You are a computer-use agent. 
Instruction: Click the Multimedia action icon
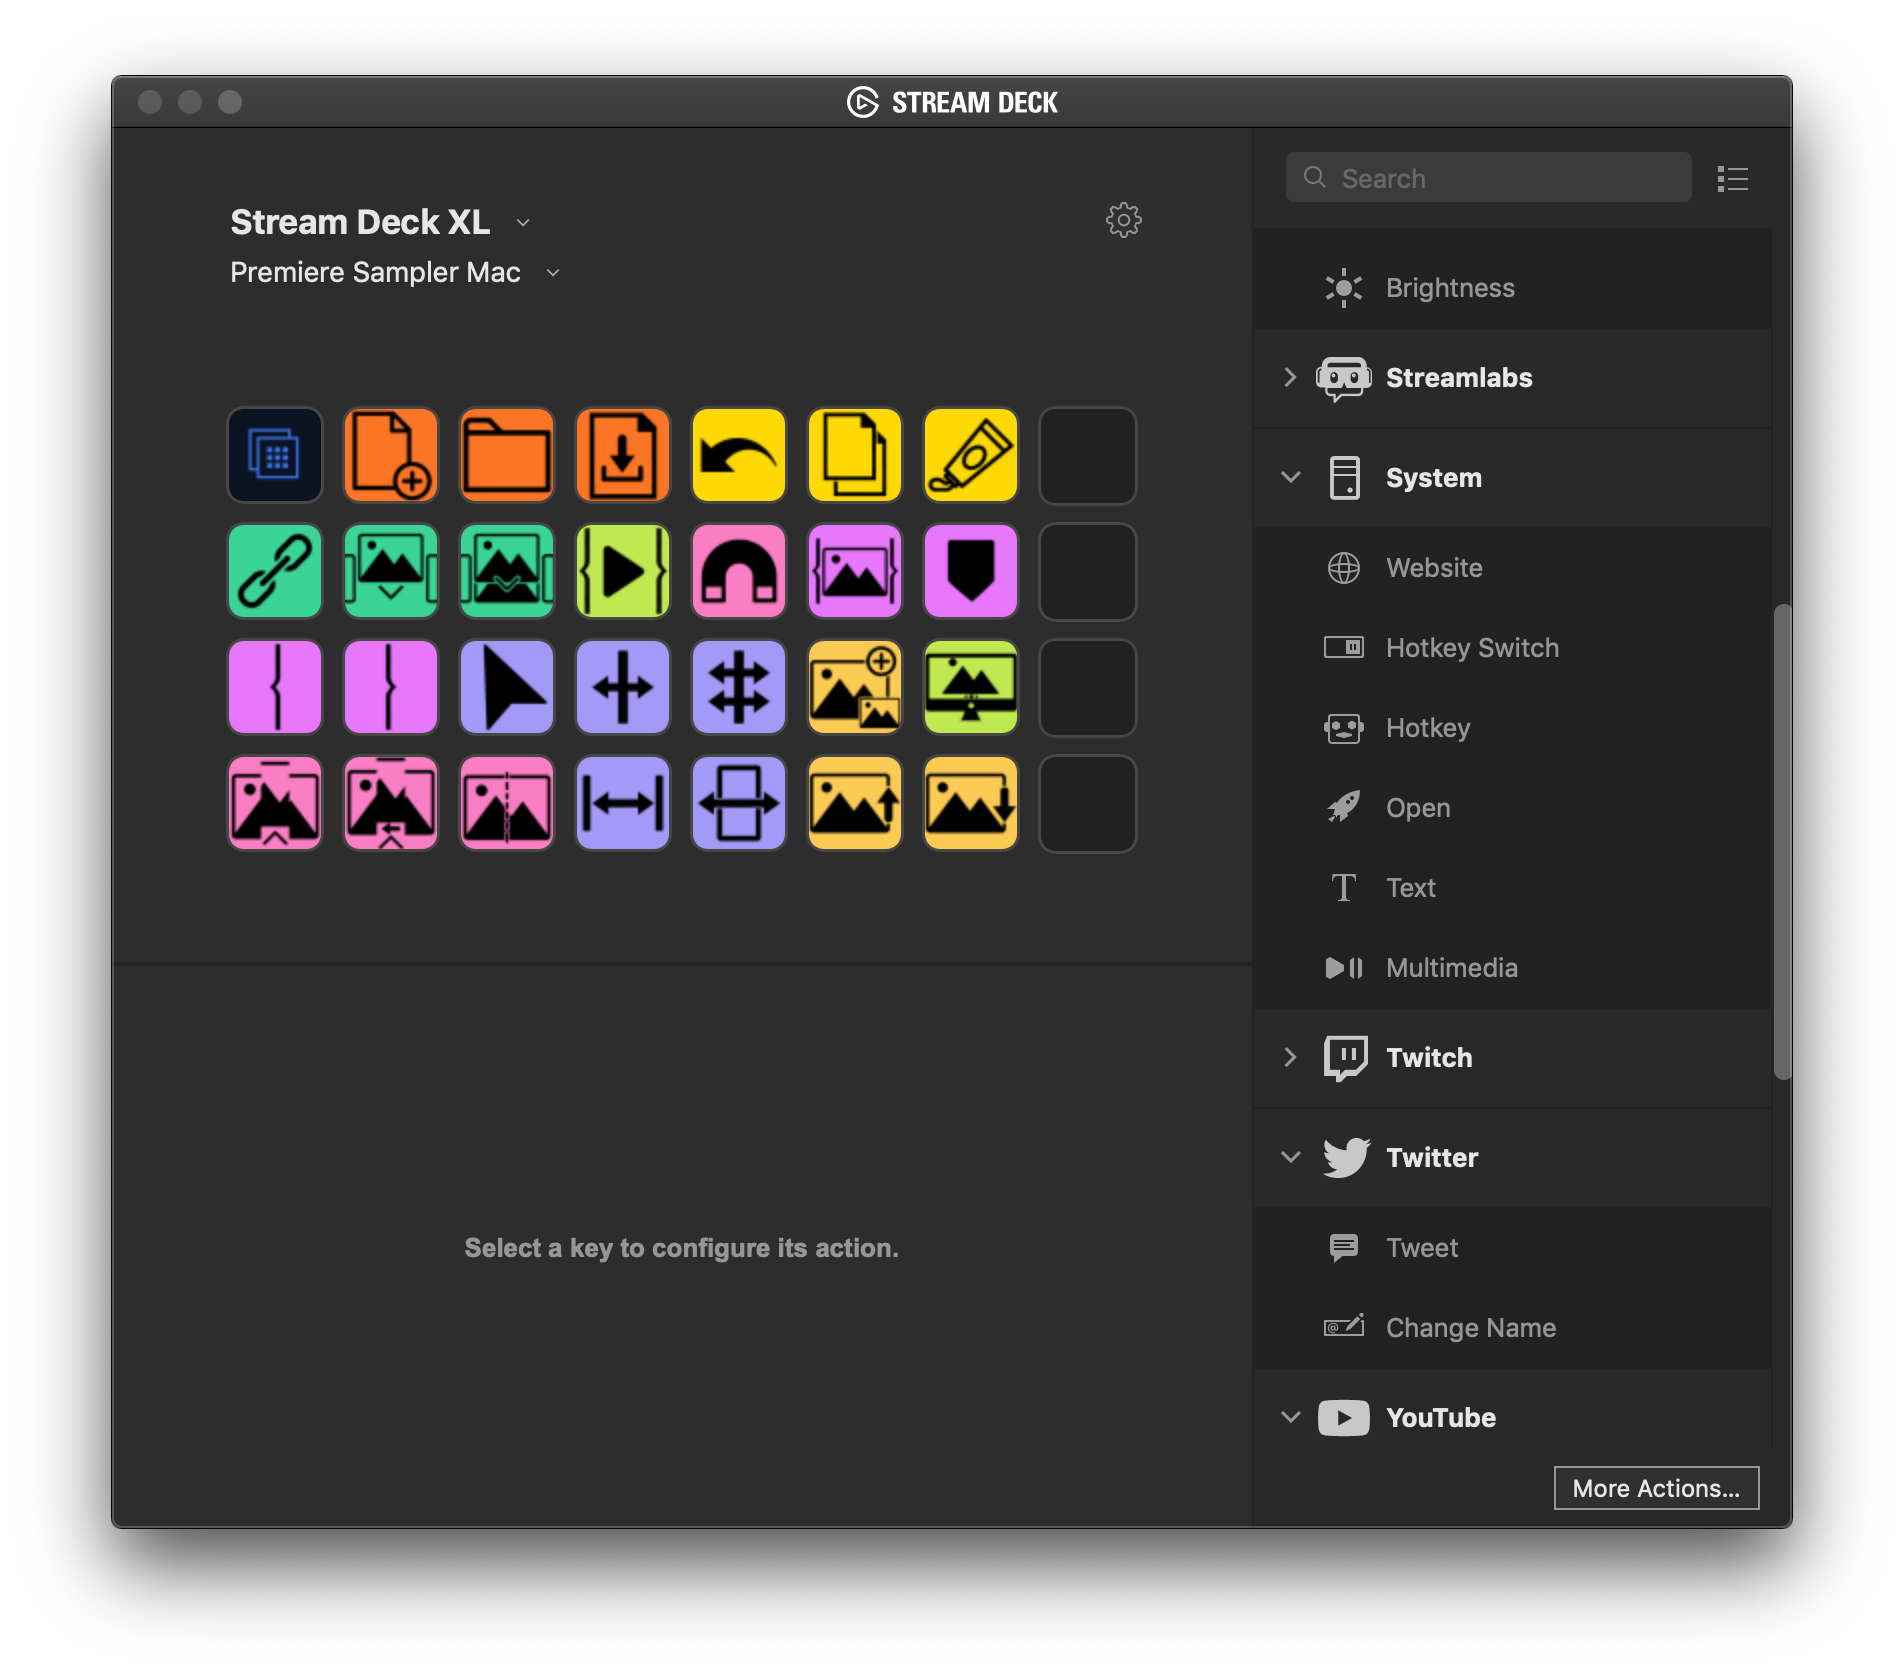point(1344,967)
